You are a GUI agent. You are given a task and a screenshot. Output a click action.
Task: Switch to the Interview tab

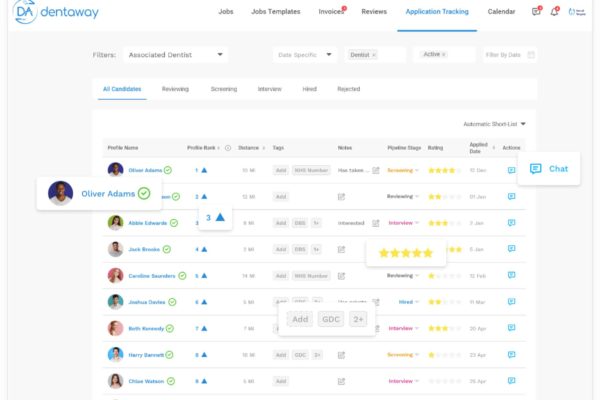click(269, 89)
